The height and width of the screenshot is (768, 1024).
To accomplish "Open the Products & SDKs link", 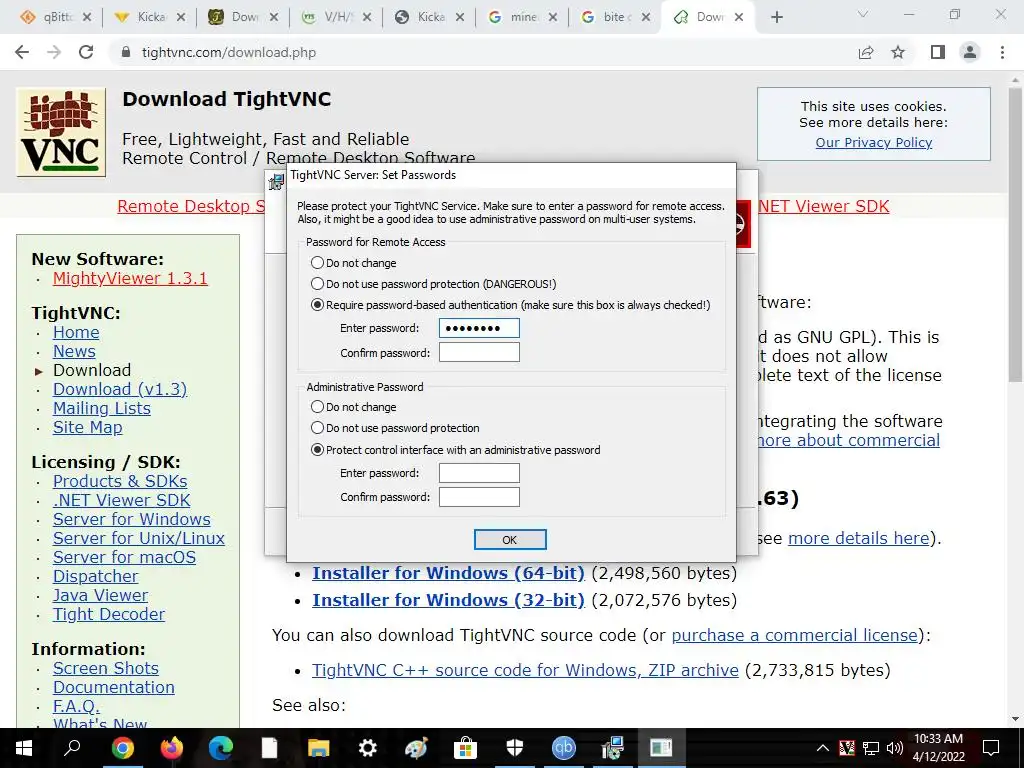I will (120, 481).
